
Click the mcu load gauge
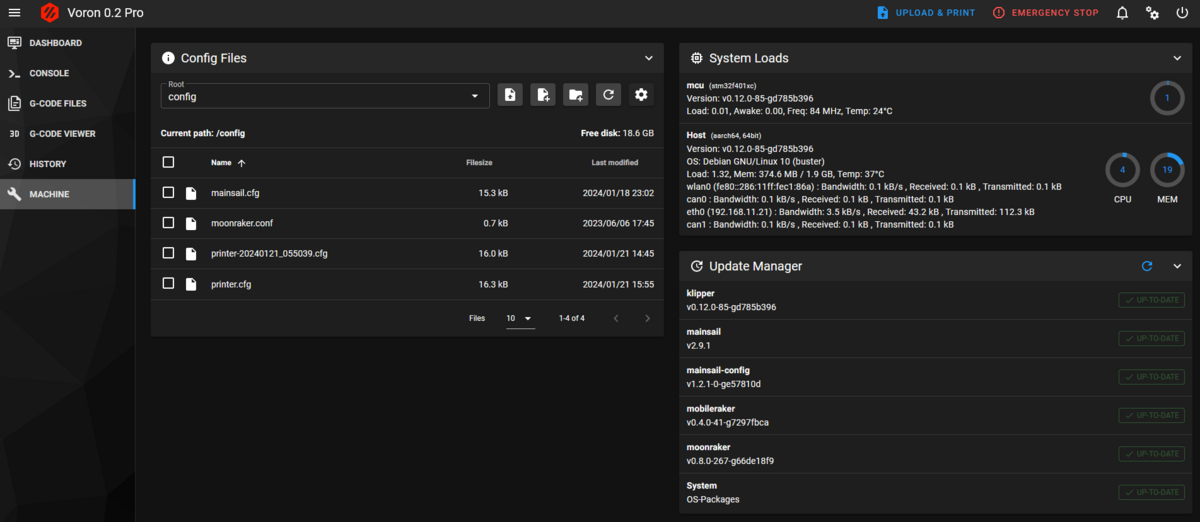pyautogui.click(x=1167, y=98)
